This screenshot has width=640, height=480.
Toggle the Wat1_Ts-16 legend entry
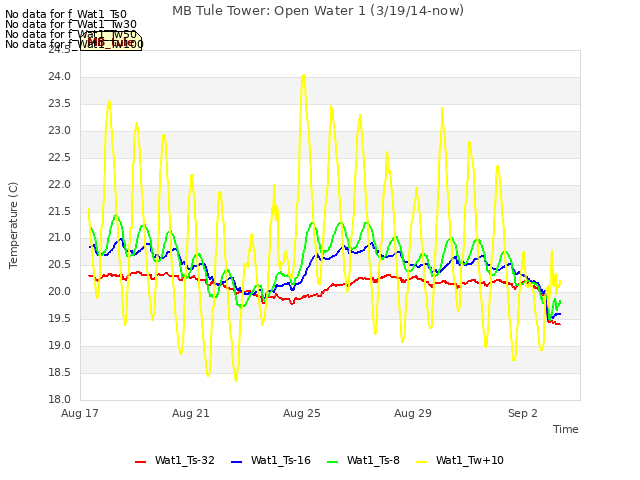pos(271,460)
